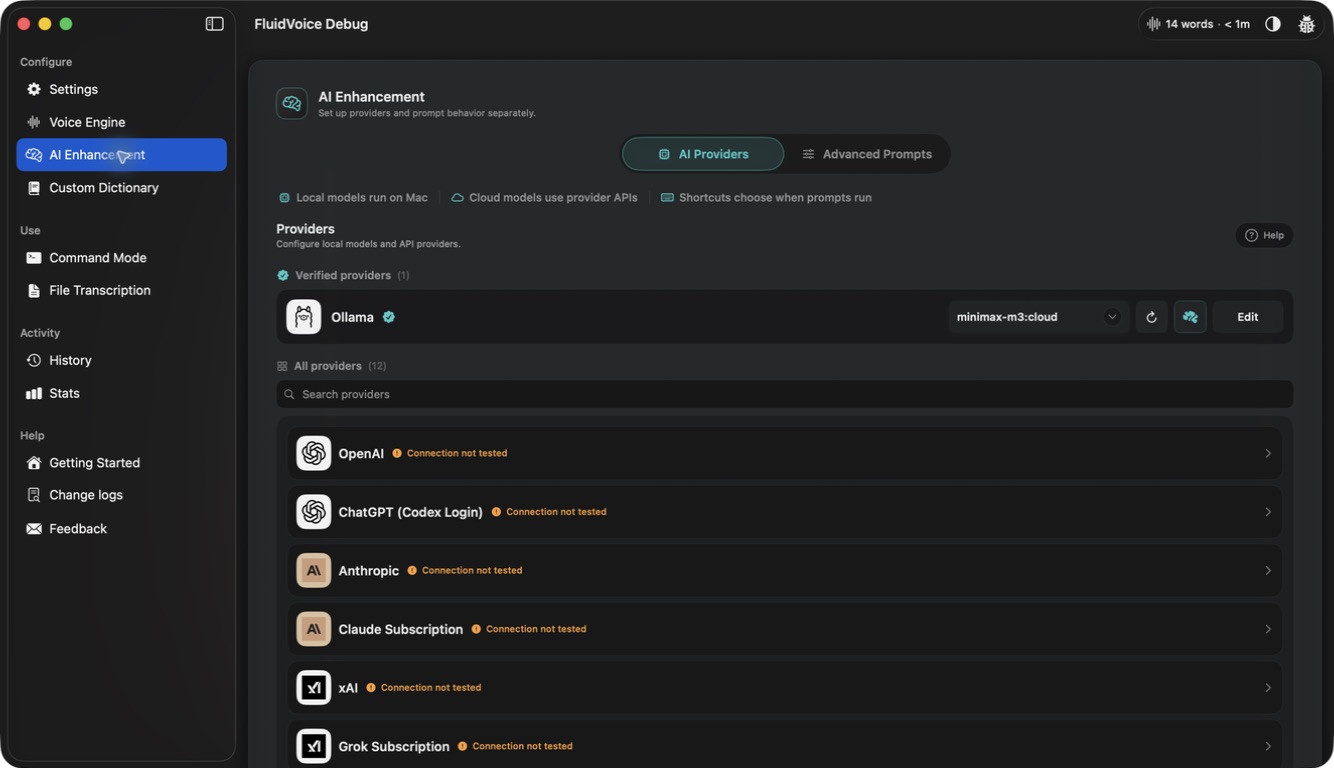Switch to the Advanced Prompts tab
This screenshot has height=768, width=1334.
click(x=867, y=154)
